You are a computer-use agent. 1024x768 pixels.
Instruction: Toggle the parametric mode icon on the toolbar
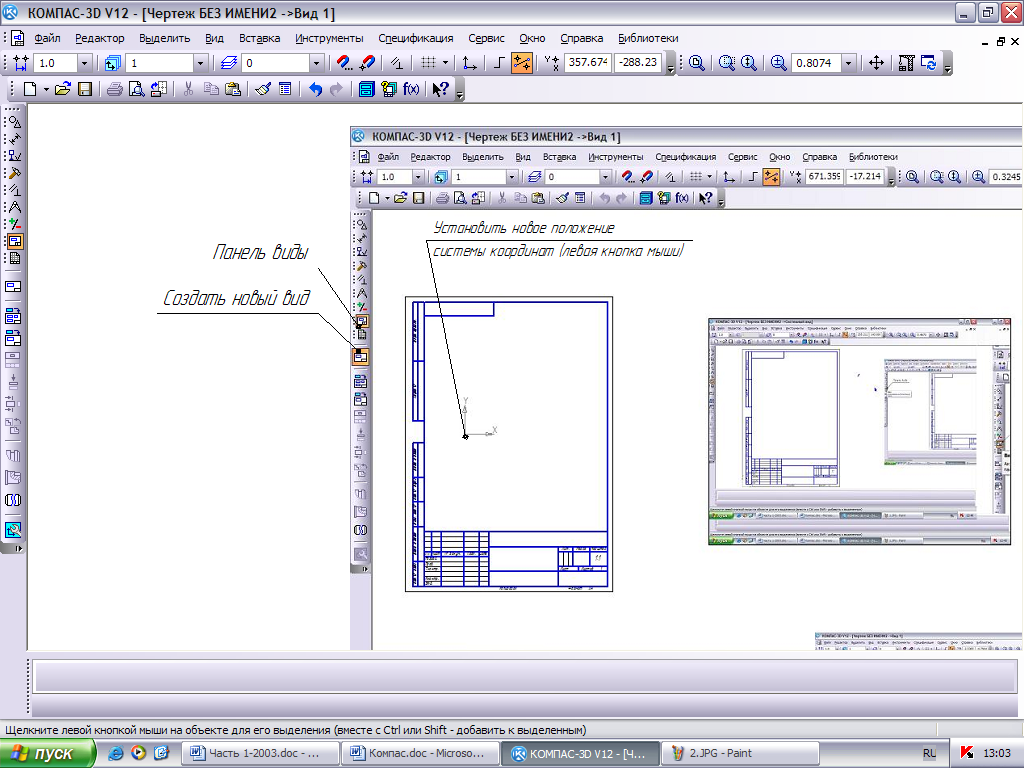coord(396,63)
